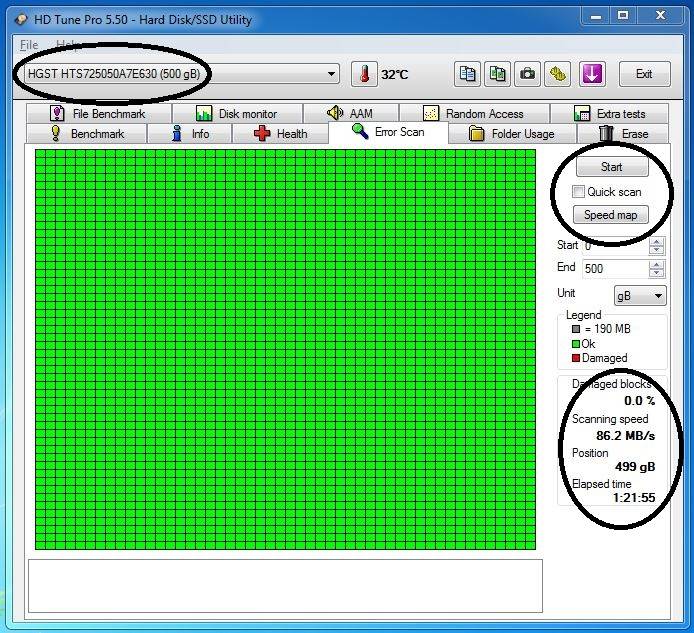Screen dimensions: 694x633
Task: Click the 86.2 MB/s scanning speed value
Action: (625, 436)
